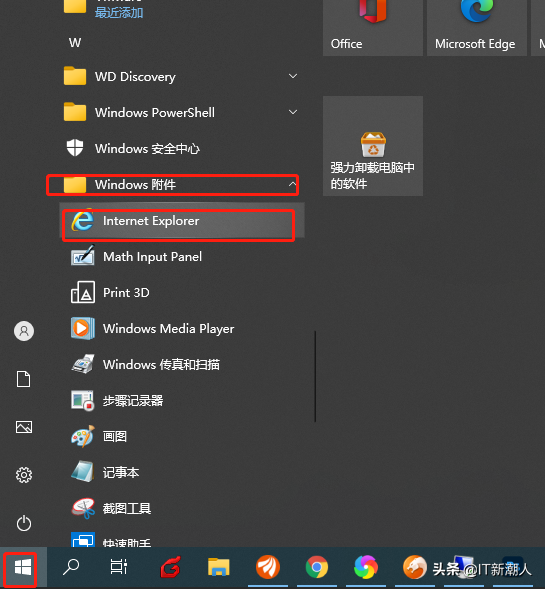Image resolution: width=545 pixels, height=589 pixels.
Task: Click the red swirl taskbar icon
Action: tap(171, 567)
